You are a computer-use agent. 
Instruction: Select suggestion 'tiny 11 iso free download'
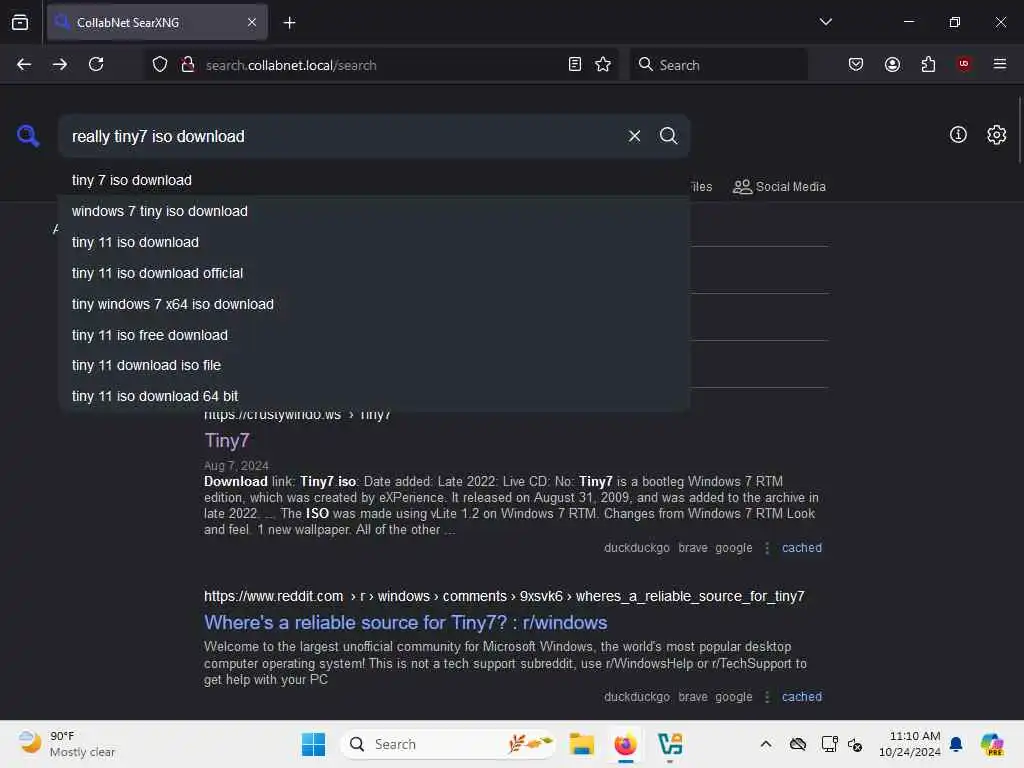pyautogui.click(x=374, y=335)
